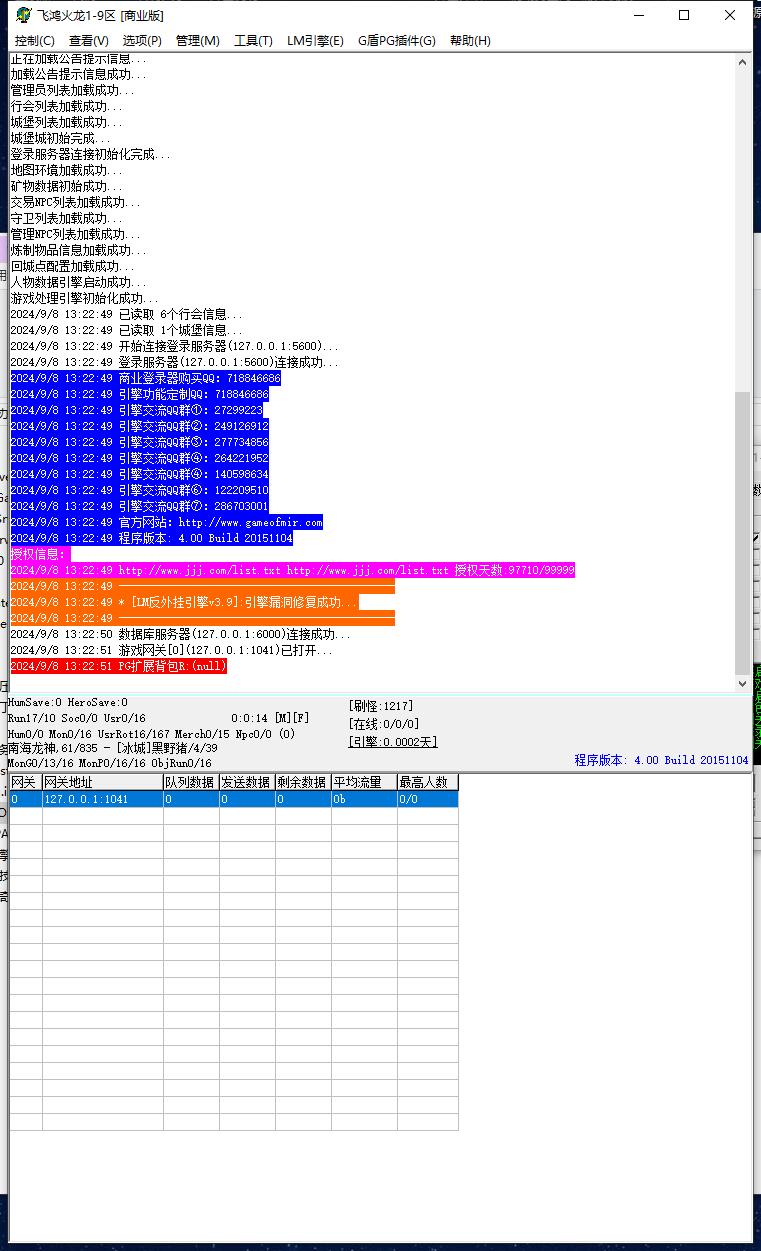761x1251 pixels.
Task: Click the 平均流量 column header
Action: point(364,783)
